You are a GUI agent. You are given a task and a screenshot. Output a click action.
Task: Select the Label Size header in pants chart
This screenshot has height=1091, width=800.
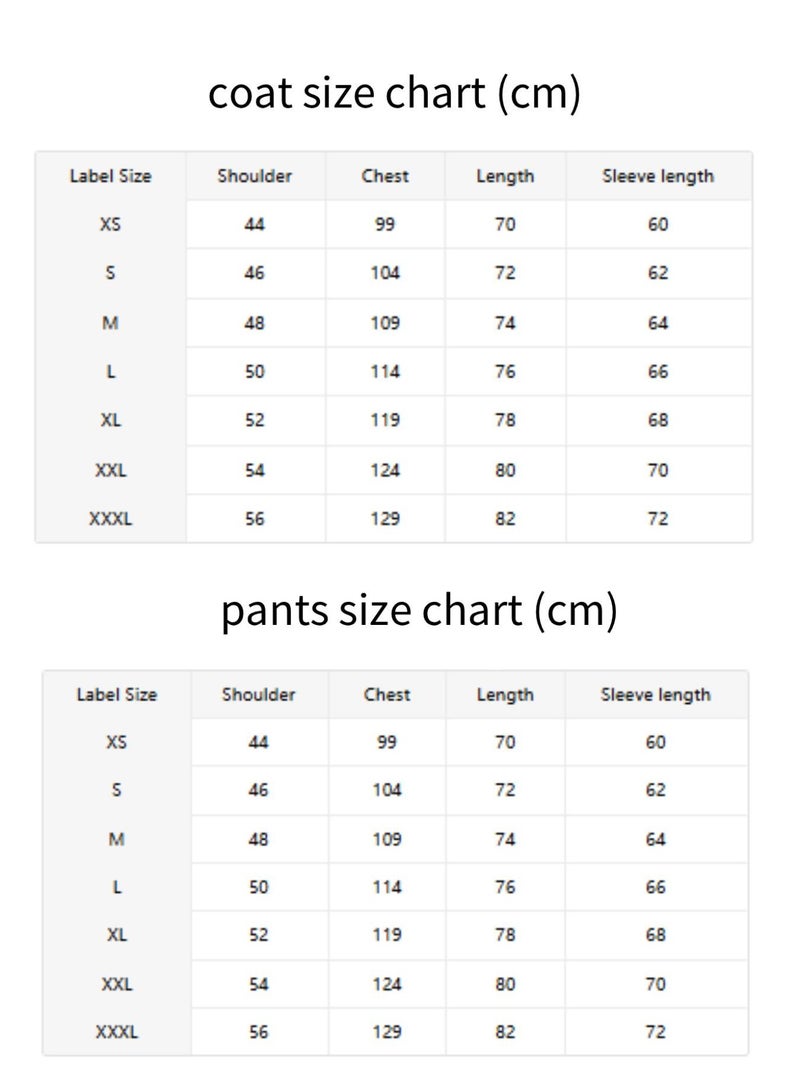coord(117,694)
